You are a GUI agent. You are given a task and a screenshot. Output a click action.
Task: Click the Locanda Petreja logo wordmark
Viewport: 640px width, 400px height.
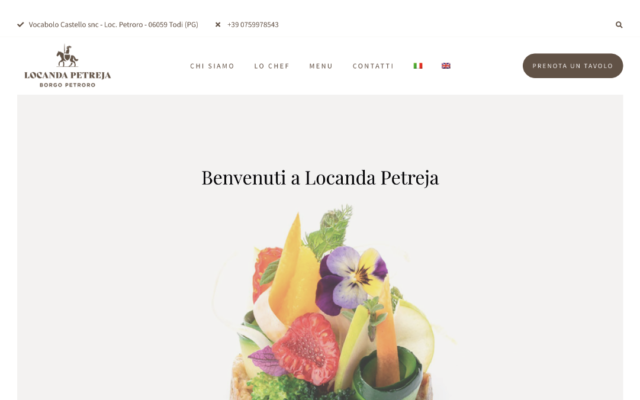(x=67, y=75)
